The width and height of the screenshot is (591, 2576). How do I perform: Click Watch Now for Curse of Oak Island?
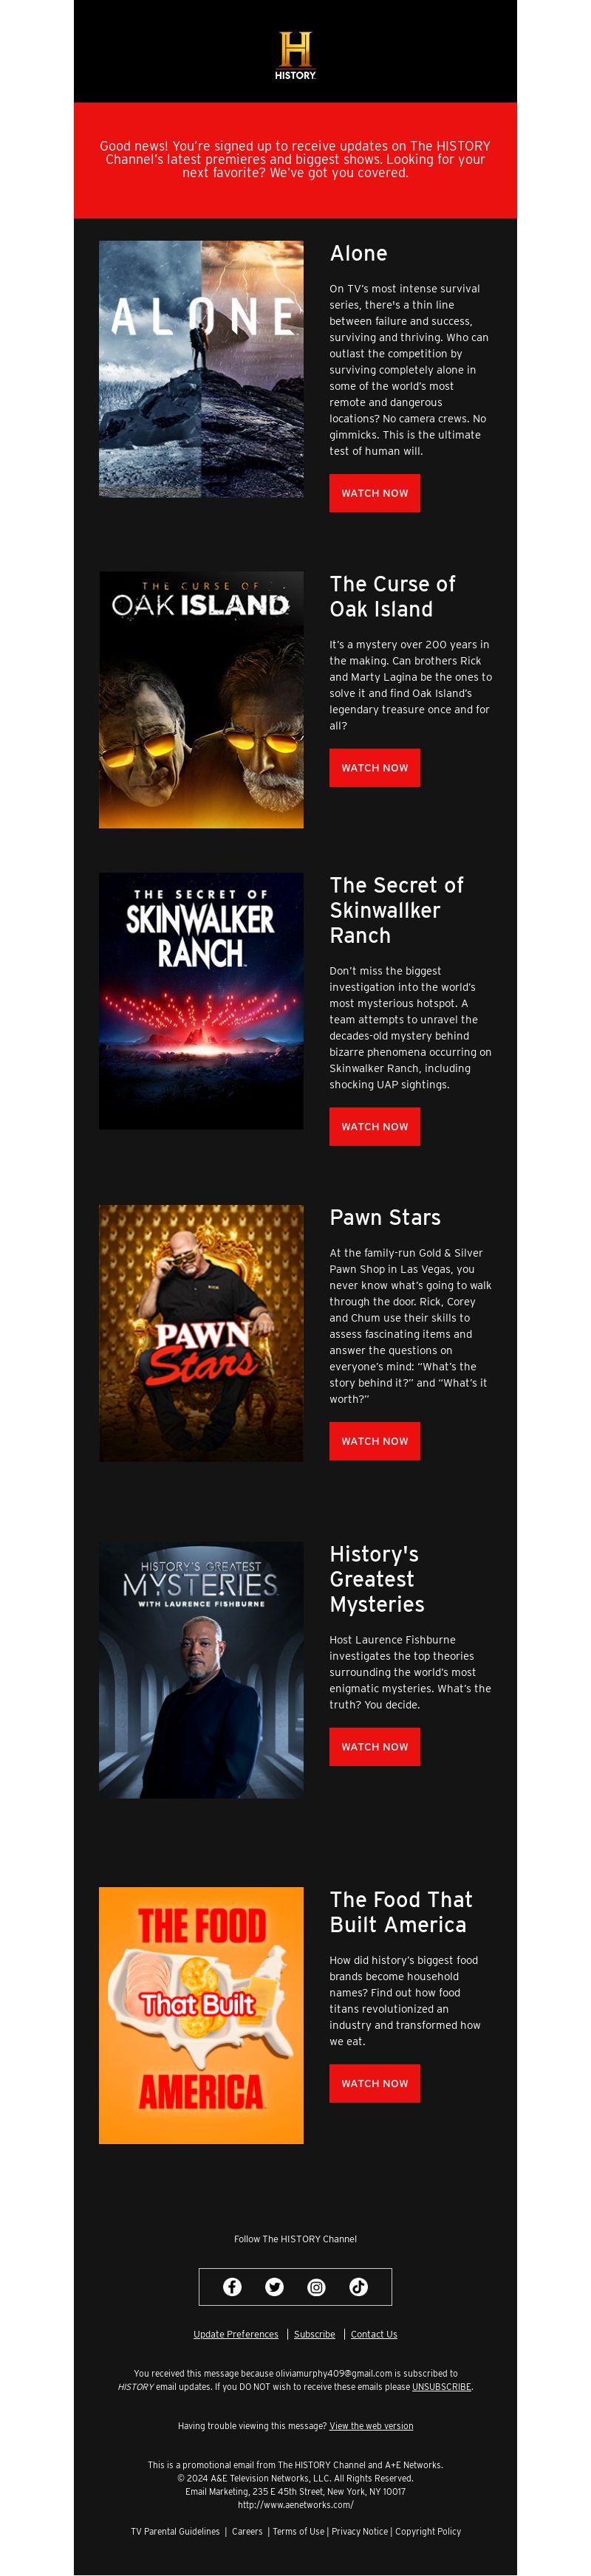(374, 768)
